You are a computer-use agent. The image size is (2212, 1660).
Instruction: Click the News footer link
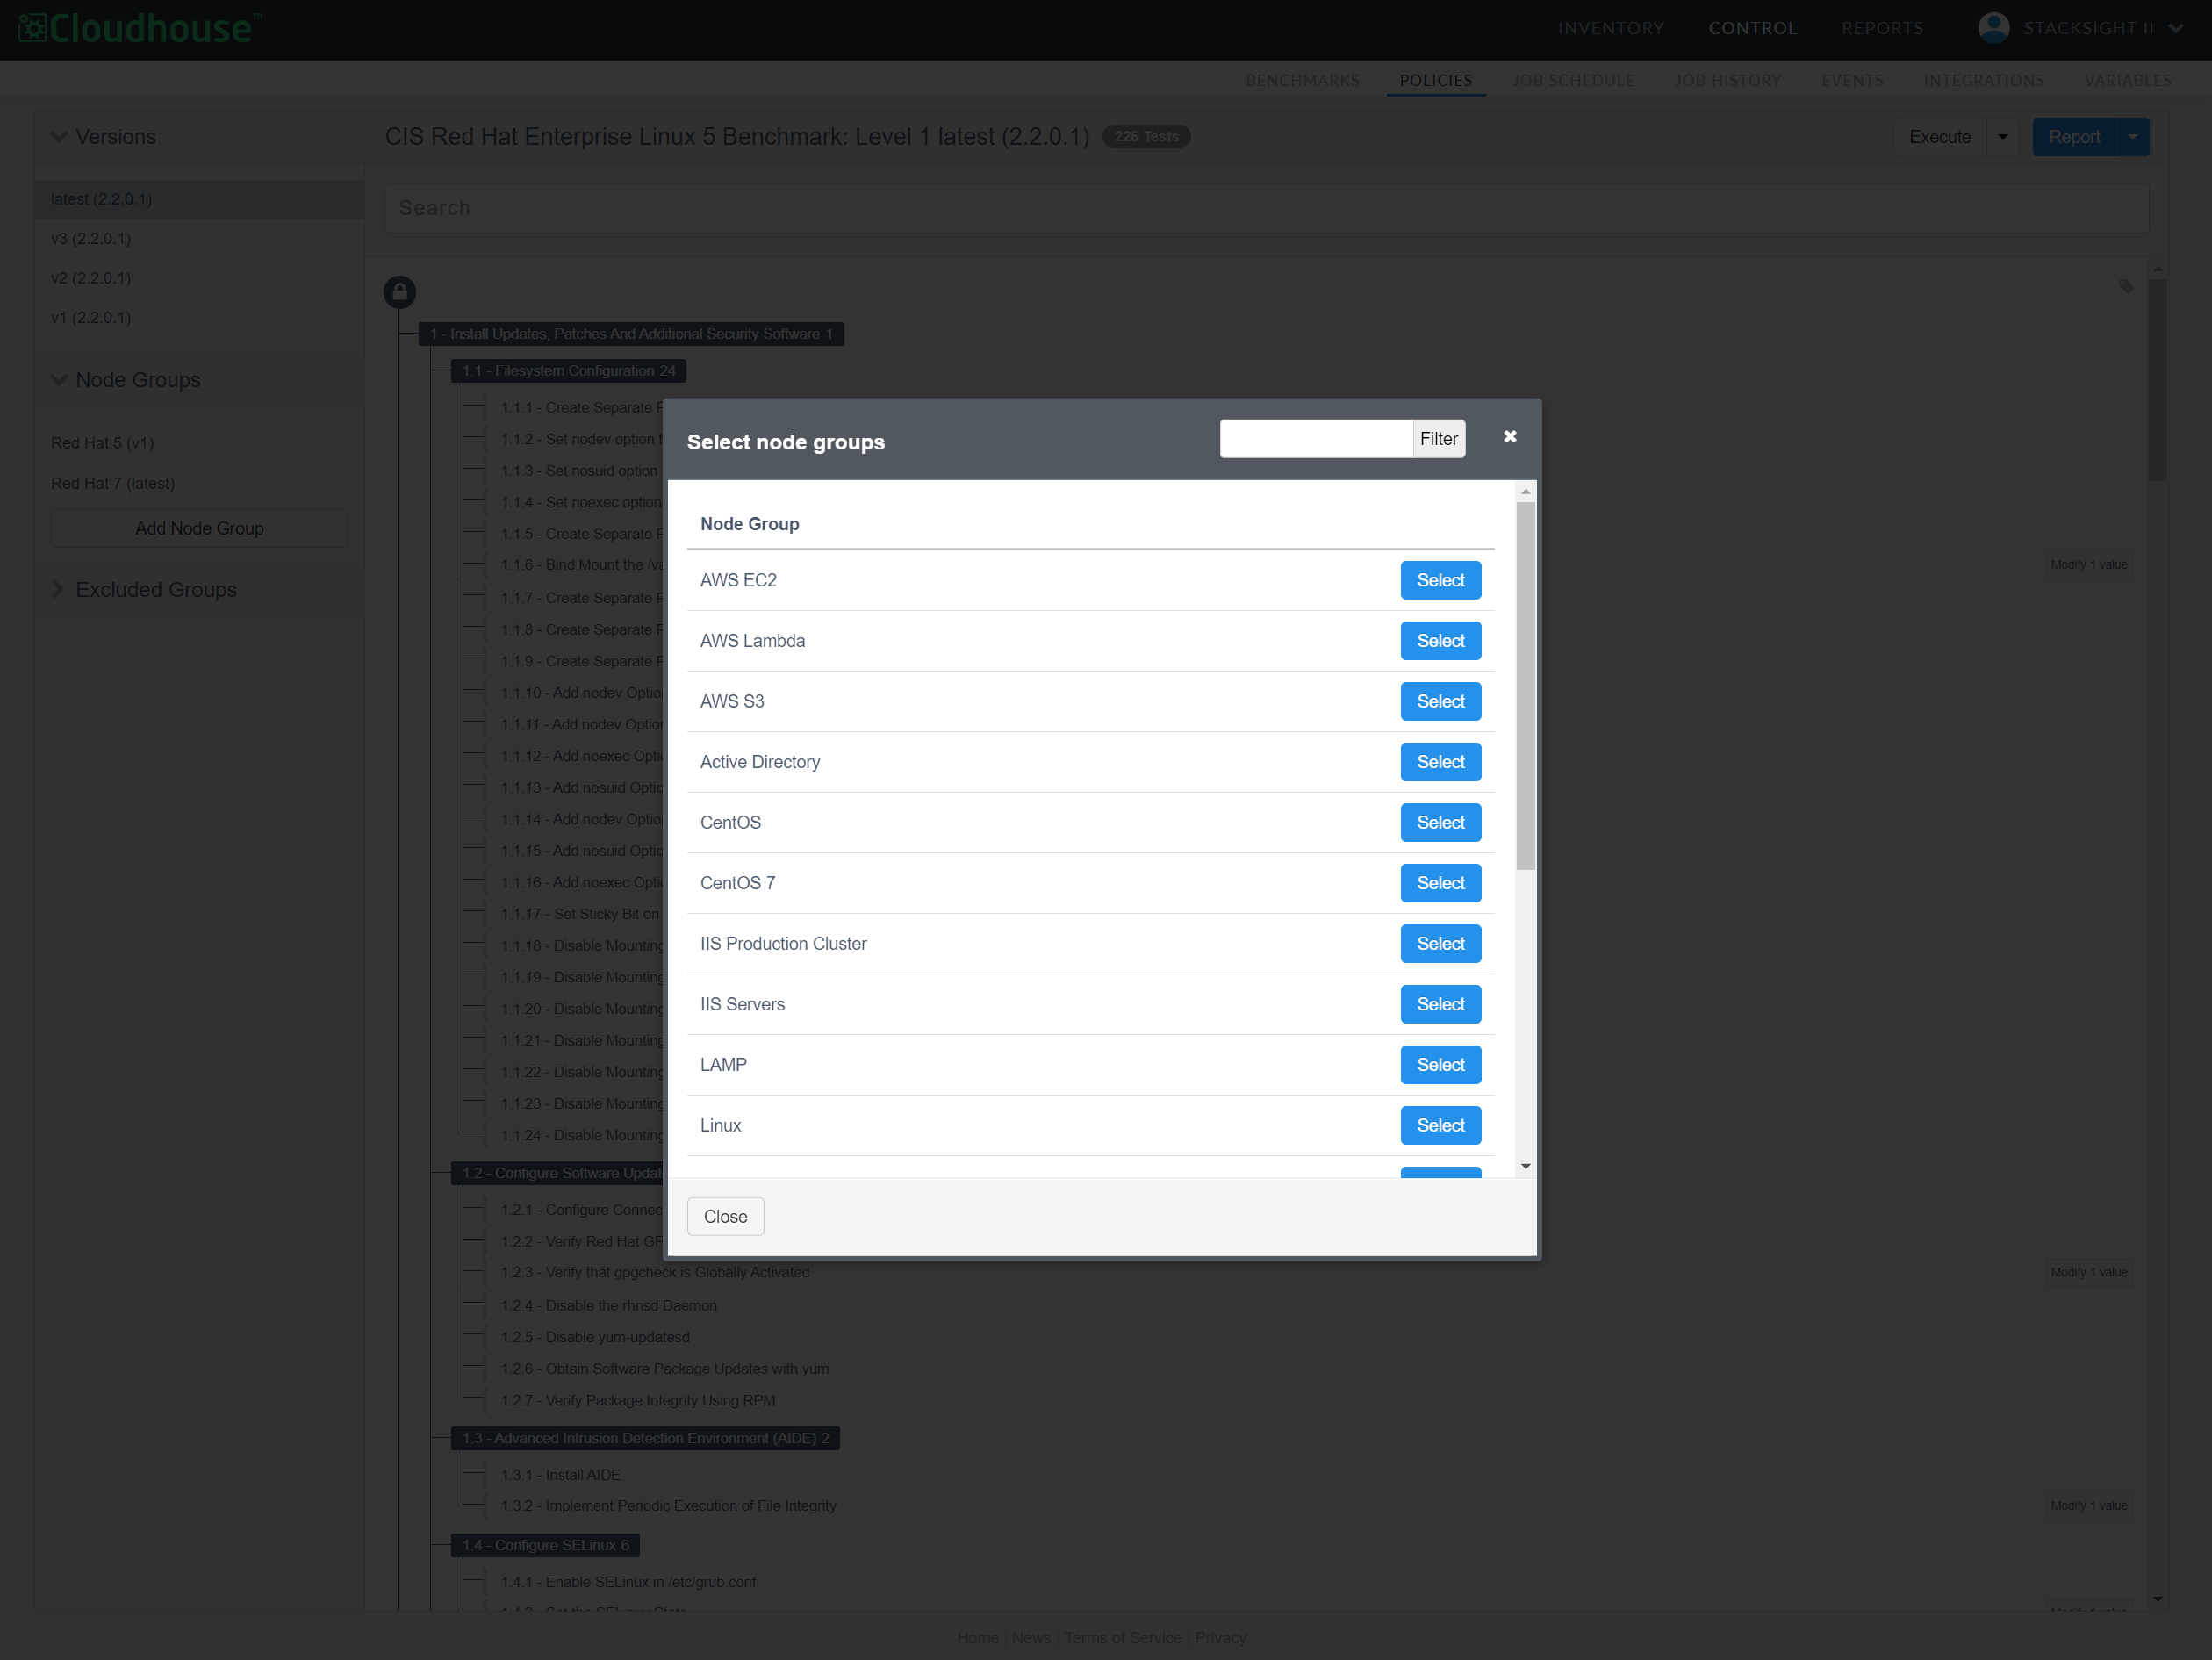(1031, 1638)
